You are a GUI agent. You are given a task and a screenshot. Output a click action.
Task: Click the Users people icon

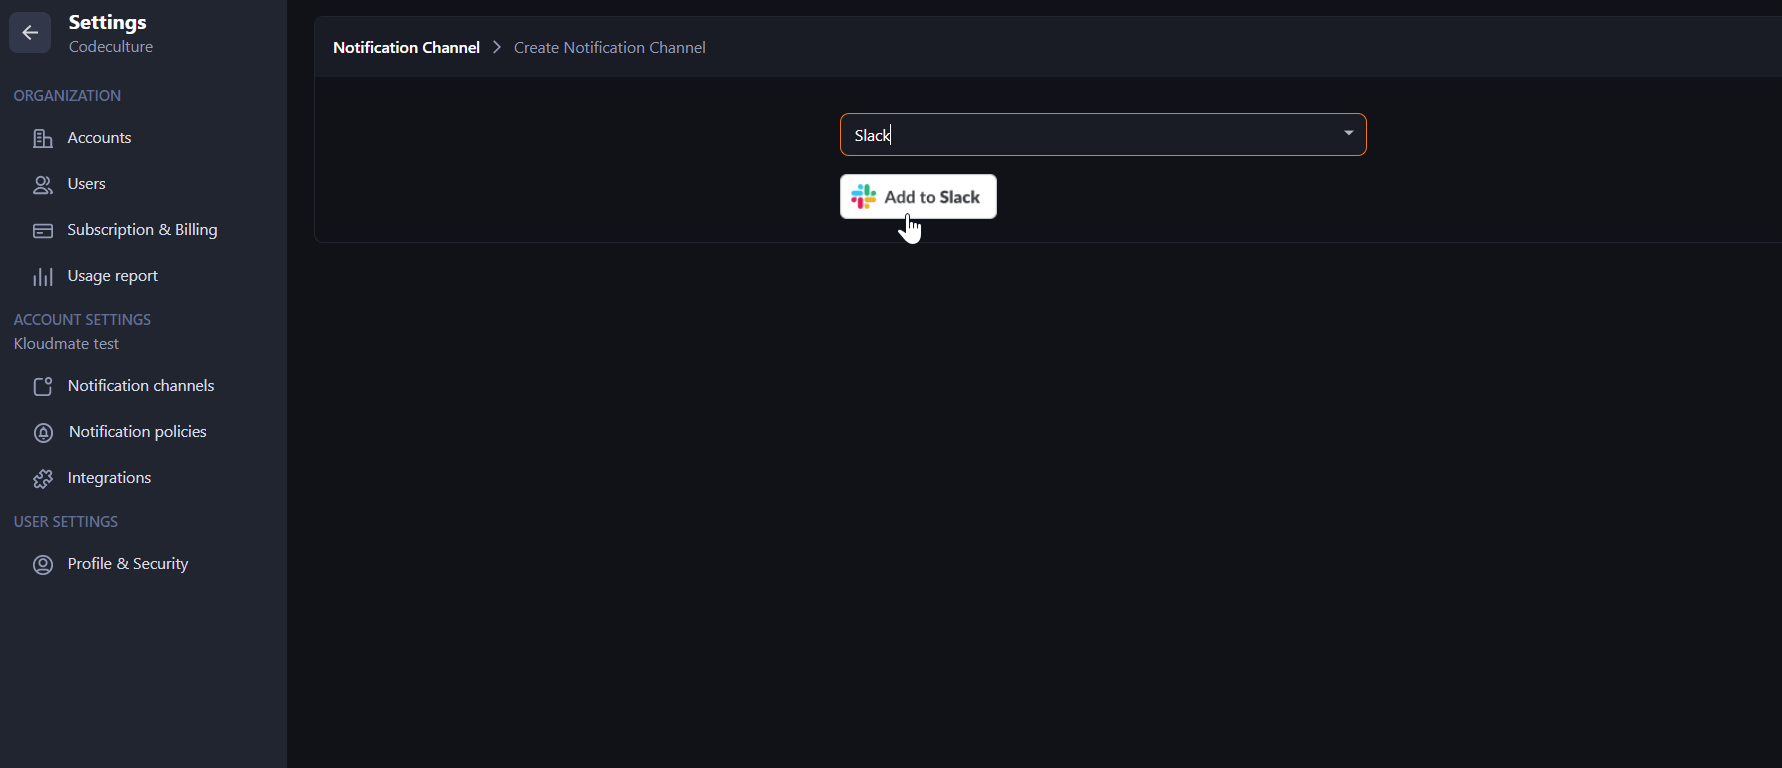coord(43,185)
